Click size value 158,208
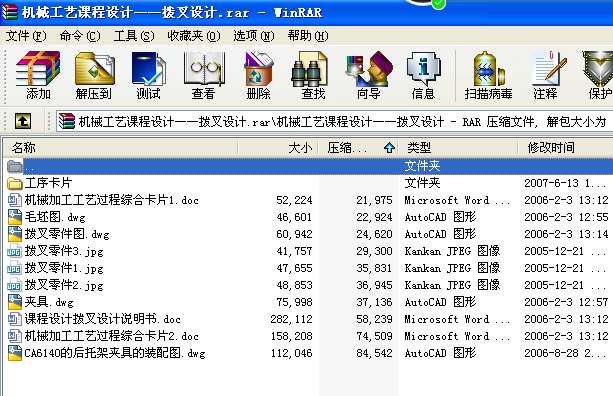 292,336
